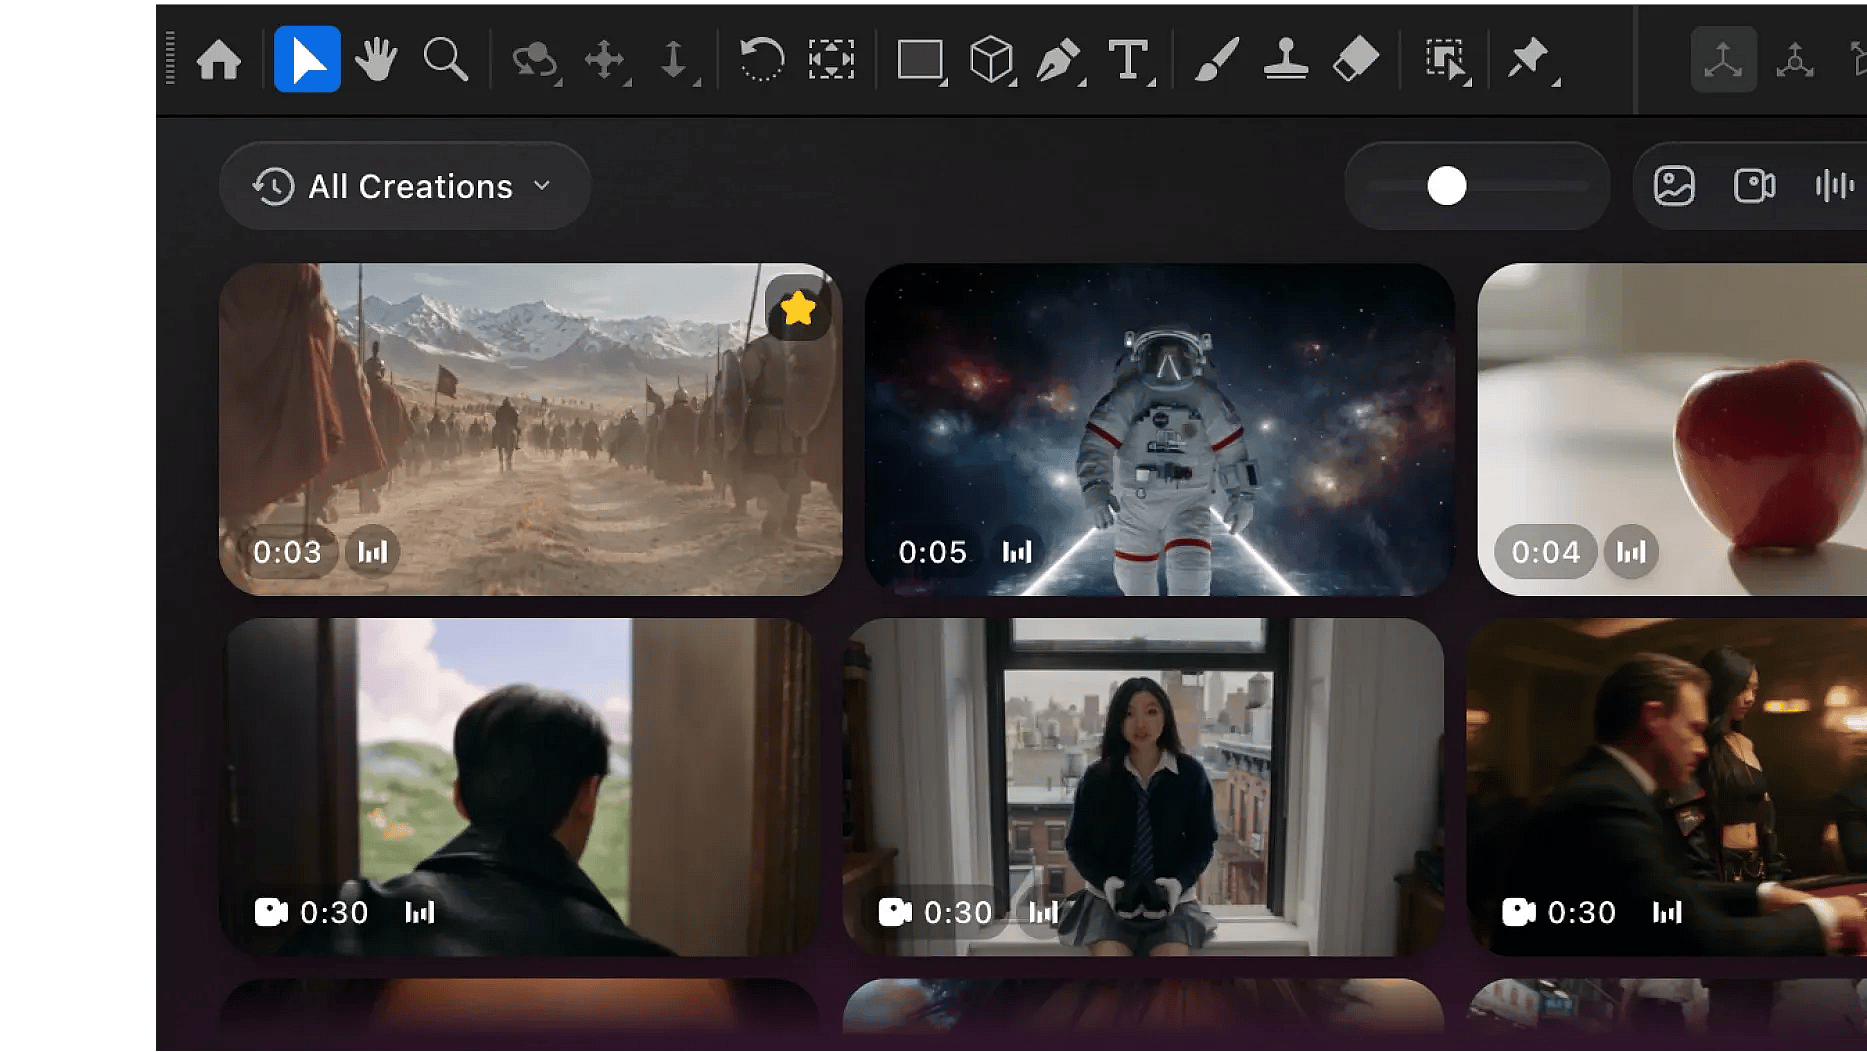Switch to the second axis mode icon
1867x1052 pixels.
click(1795, 60)
